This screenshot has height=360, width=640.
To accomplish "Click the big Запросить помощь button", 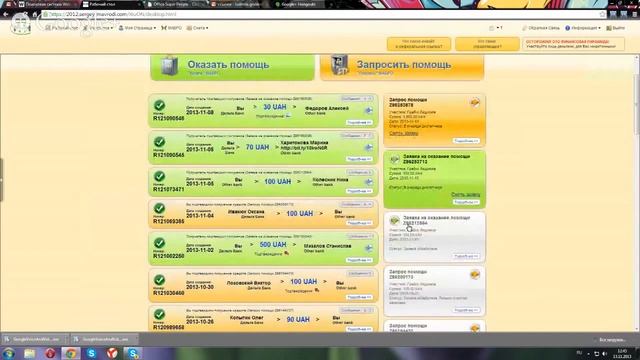I will pos(402,67).
